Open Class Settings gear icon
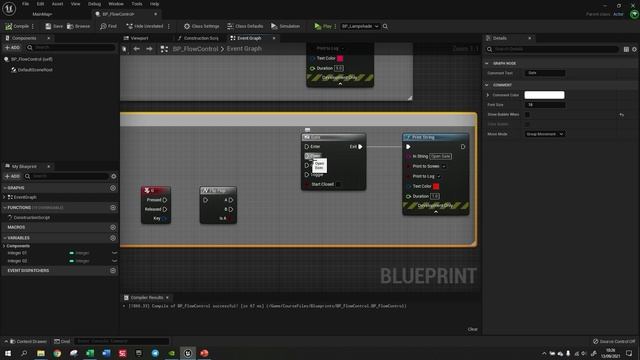The height and width of the screenshot is (360, 640). point(187,26)
